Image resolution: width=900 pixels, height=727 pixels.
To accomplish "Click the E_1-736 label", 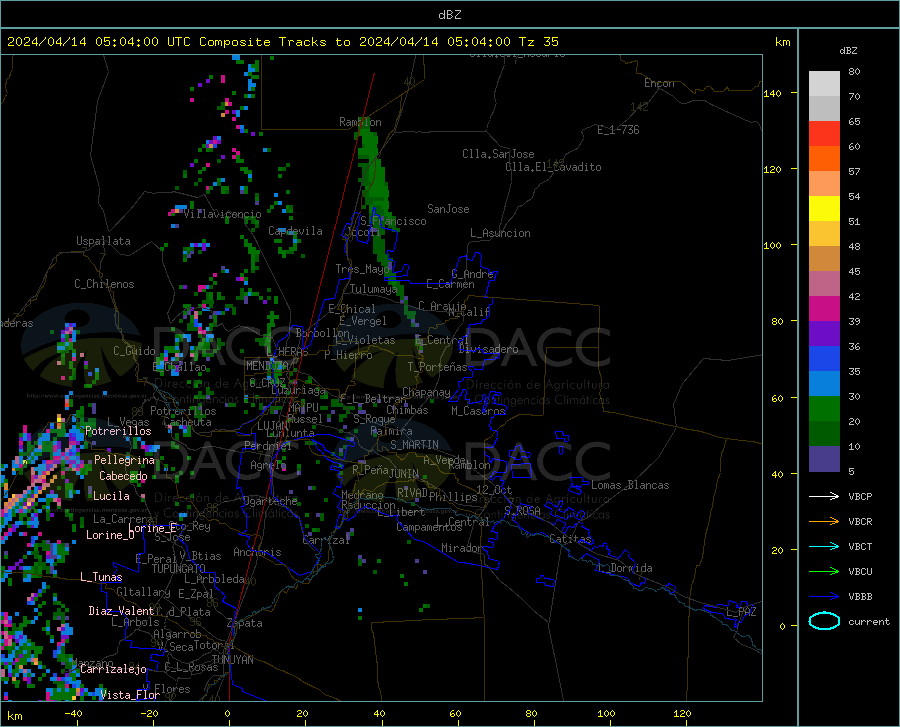I will pyautogui.click(x=618, y=130).
